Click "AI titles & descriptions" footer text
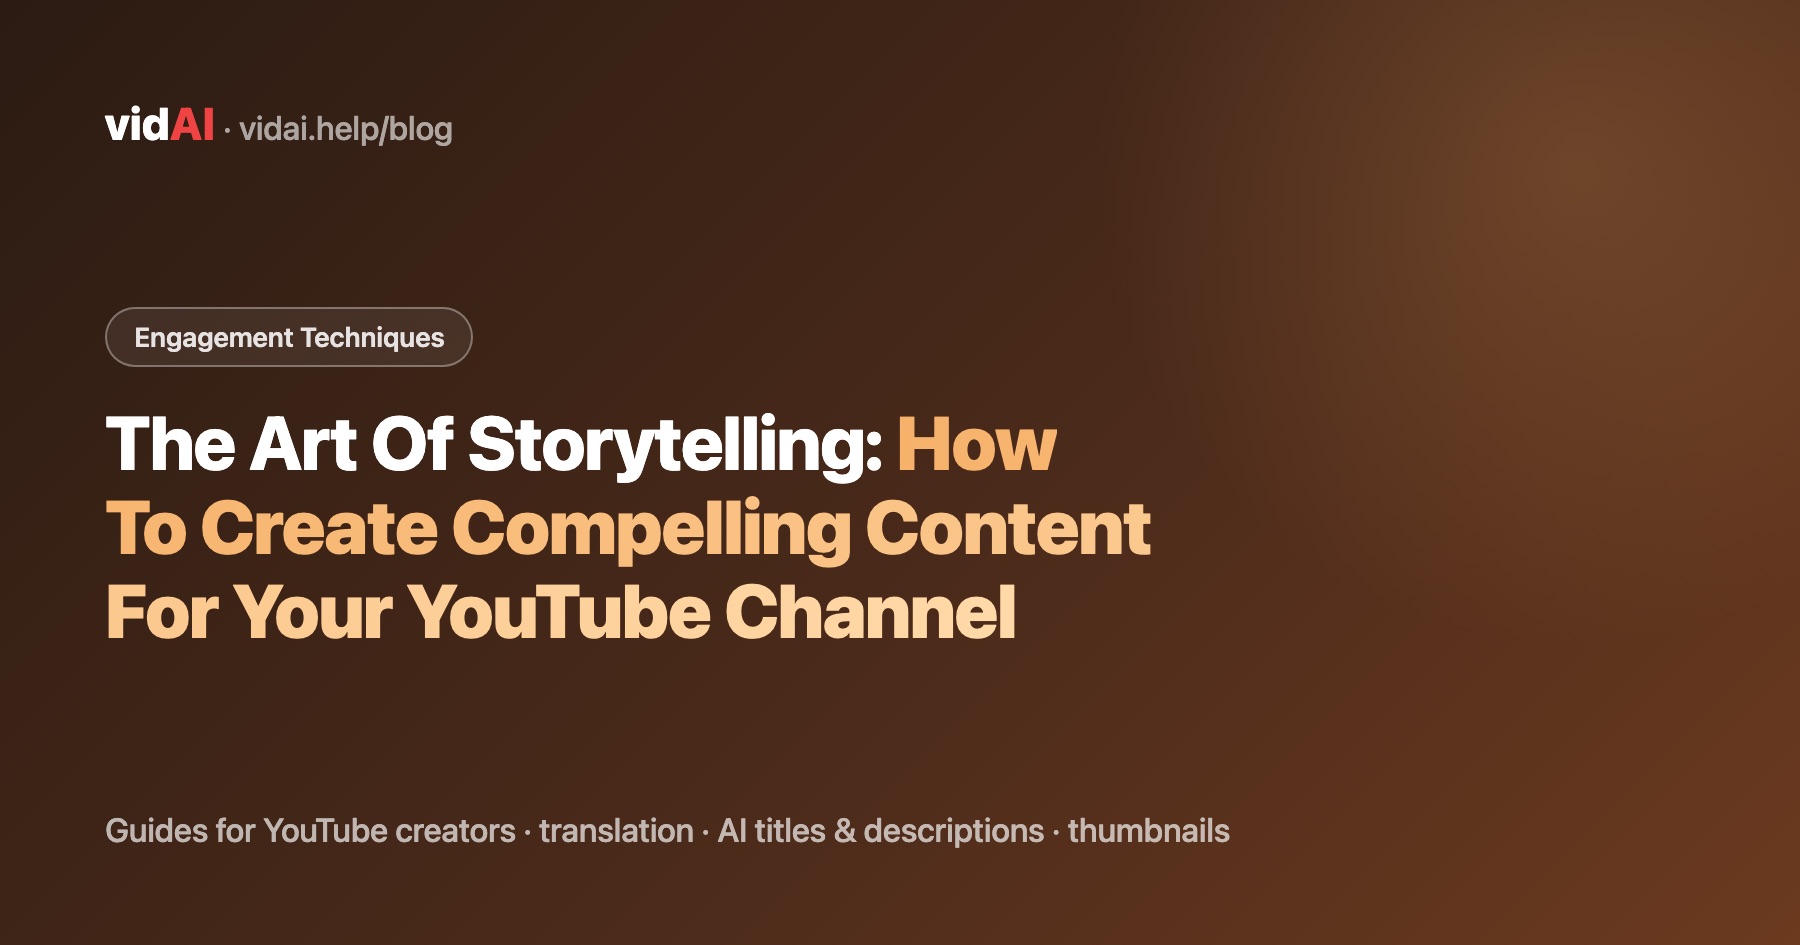1800x945 pixels. click(880, 831)
